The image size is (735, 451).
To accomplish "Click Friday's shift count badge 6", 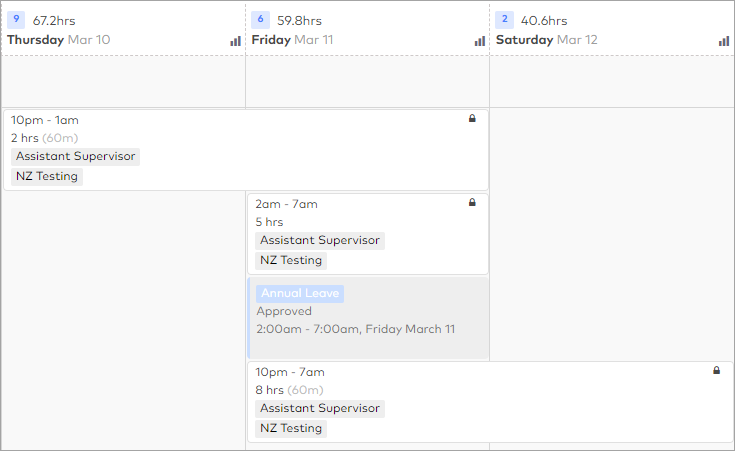I will tap(260, 20).
